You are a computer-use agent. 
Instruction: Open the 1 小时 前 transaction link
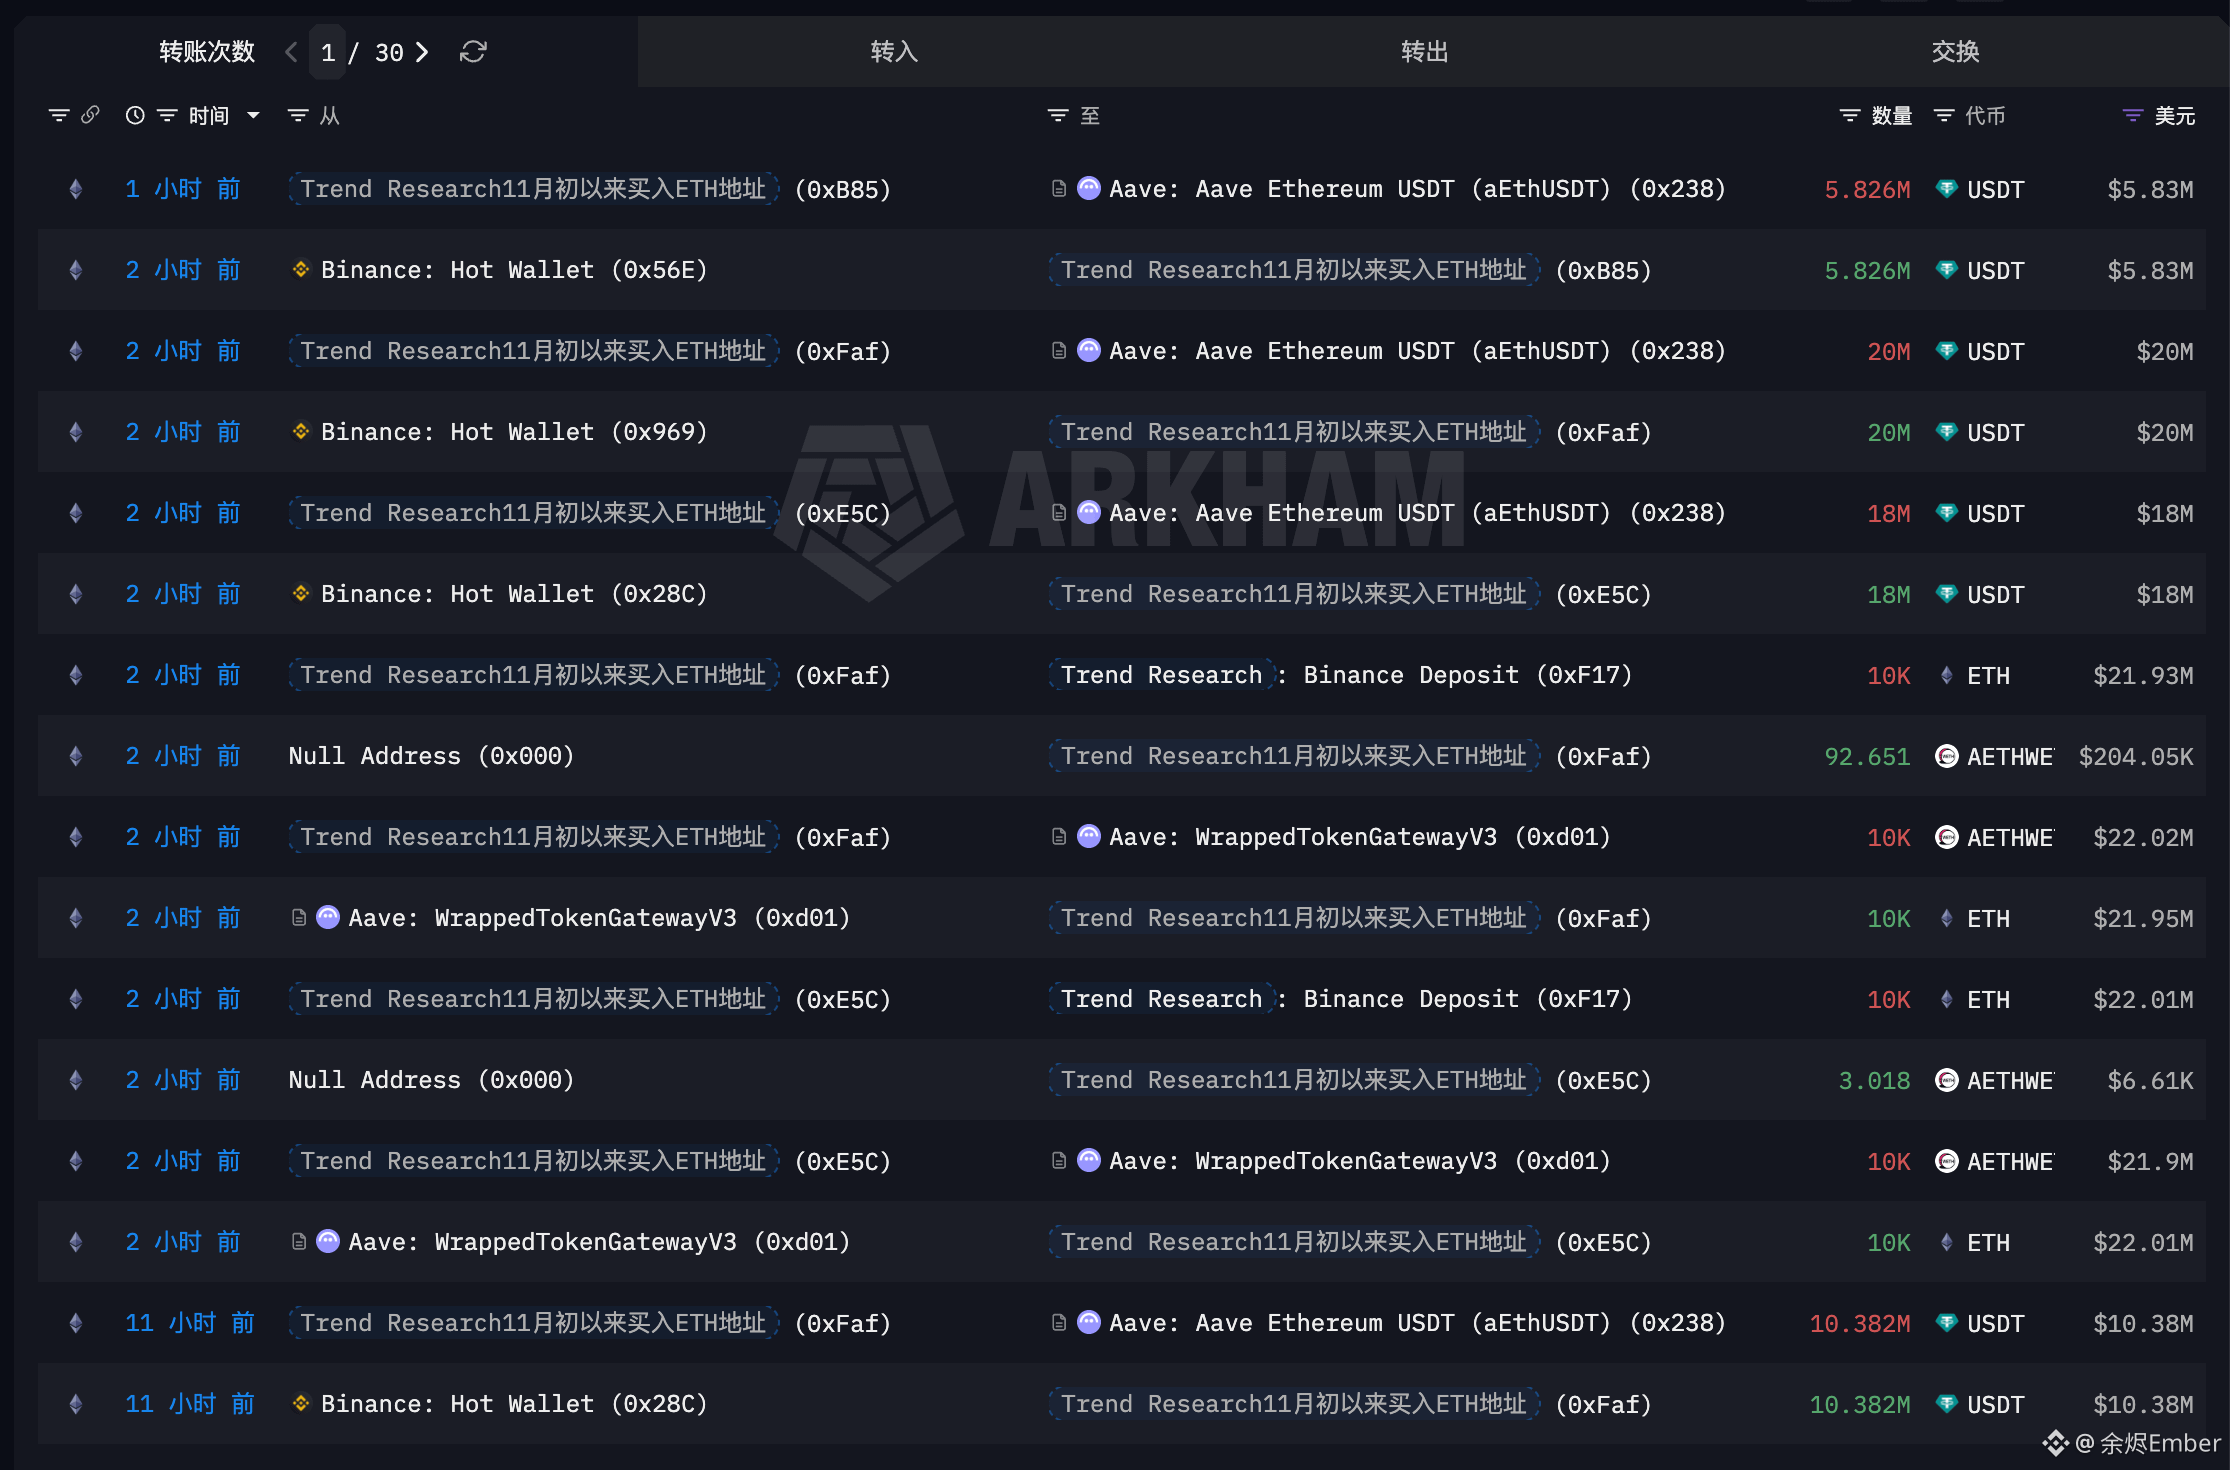(183, 189)
